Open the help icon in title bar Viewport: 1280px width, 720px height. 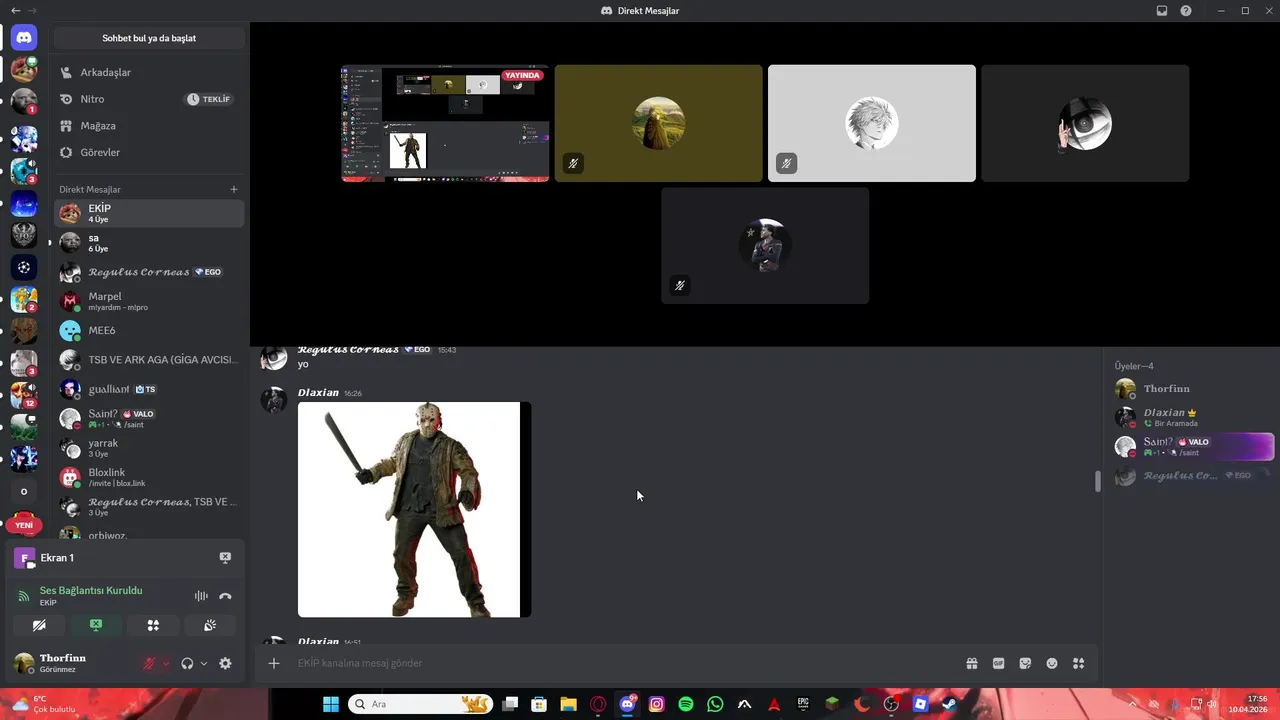tap(1186, 10)
